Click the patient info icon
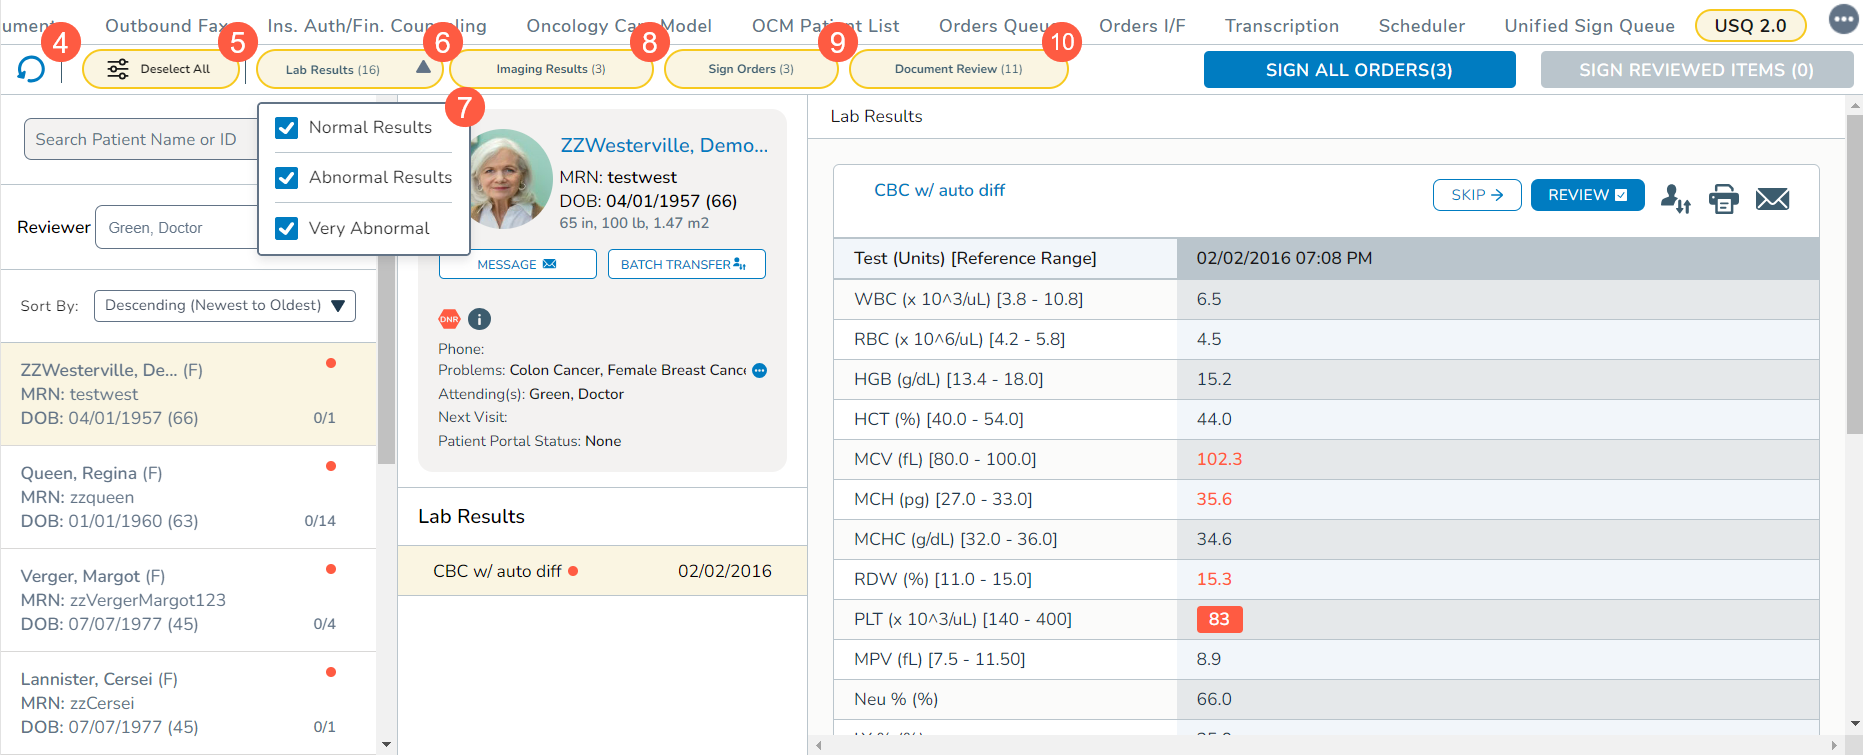1863x755 pixels. (480, 319)
